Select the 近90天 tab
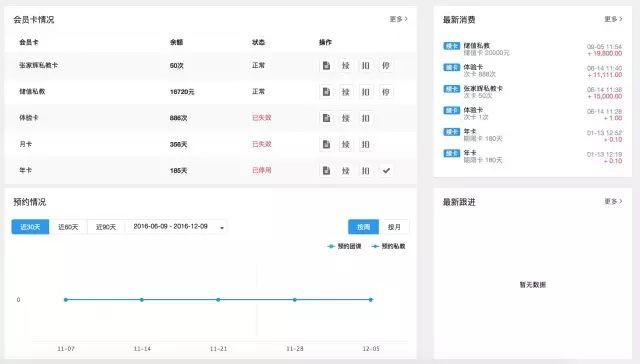Screen dimensions: 640x364 click(x=106, y=227)
